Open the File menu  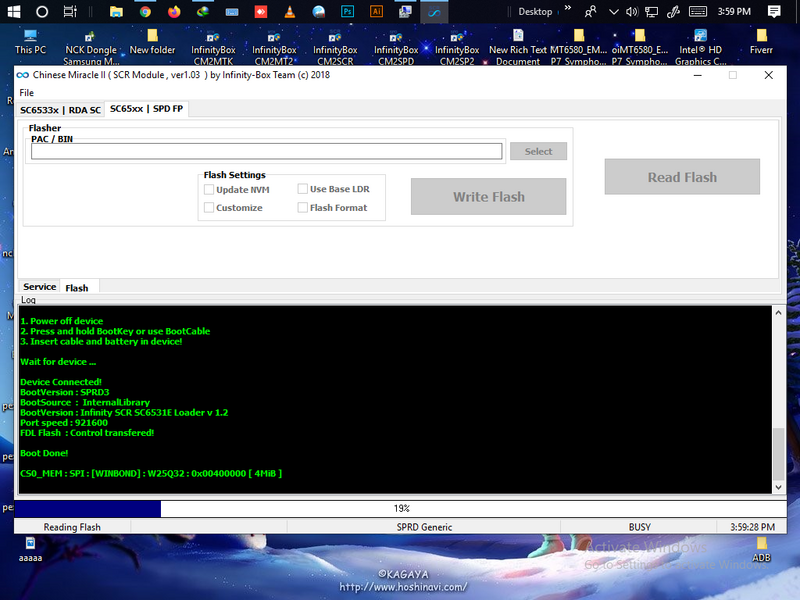[x=27, y=93]
